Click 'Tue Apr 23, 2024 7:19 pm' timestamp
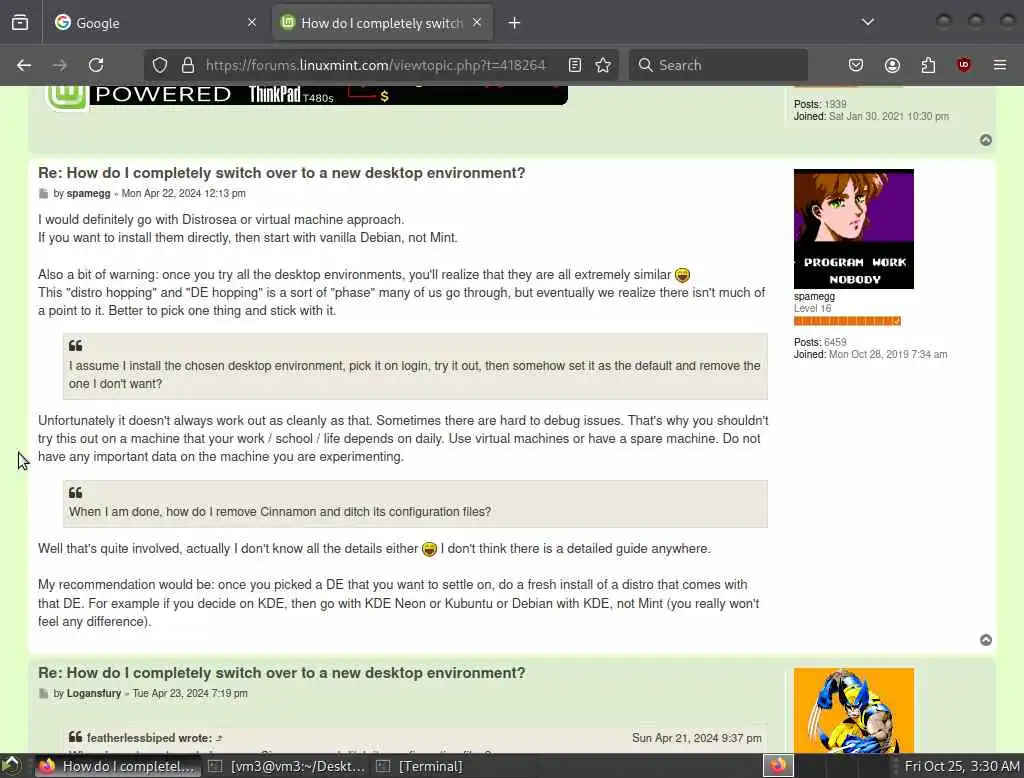 (x=190, y=693)
